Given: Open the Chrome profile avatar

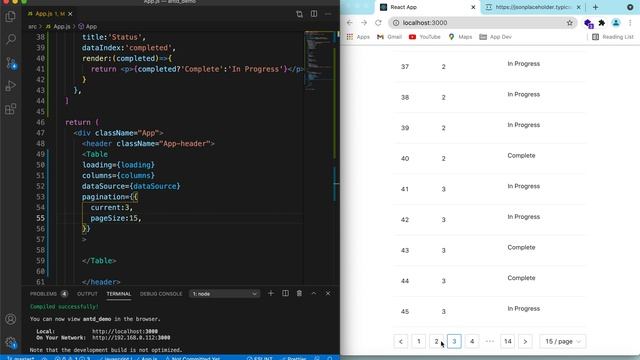Looking at the screenshot, I should coord(616,23).
